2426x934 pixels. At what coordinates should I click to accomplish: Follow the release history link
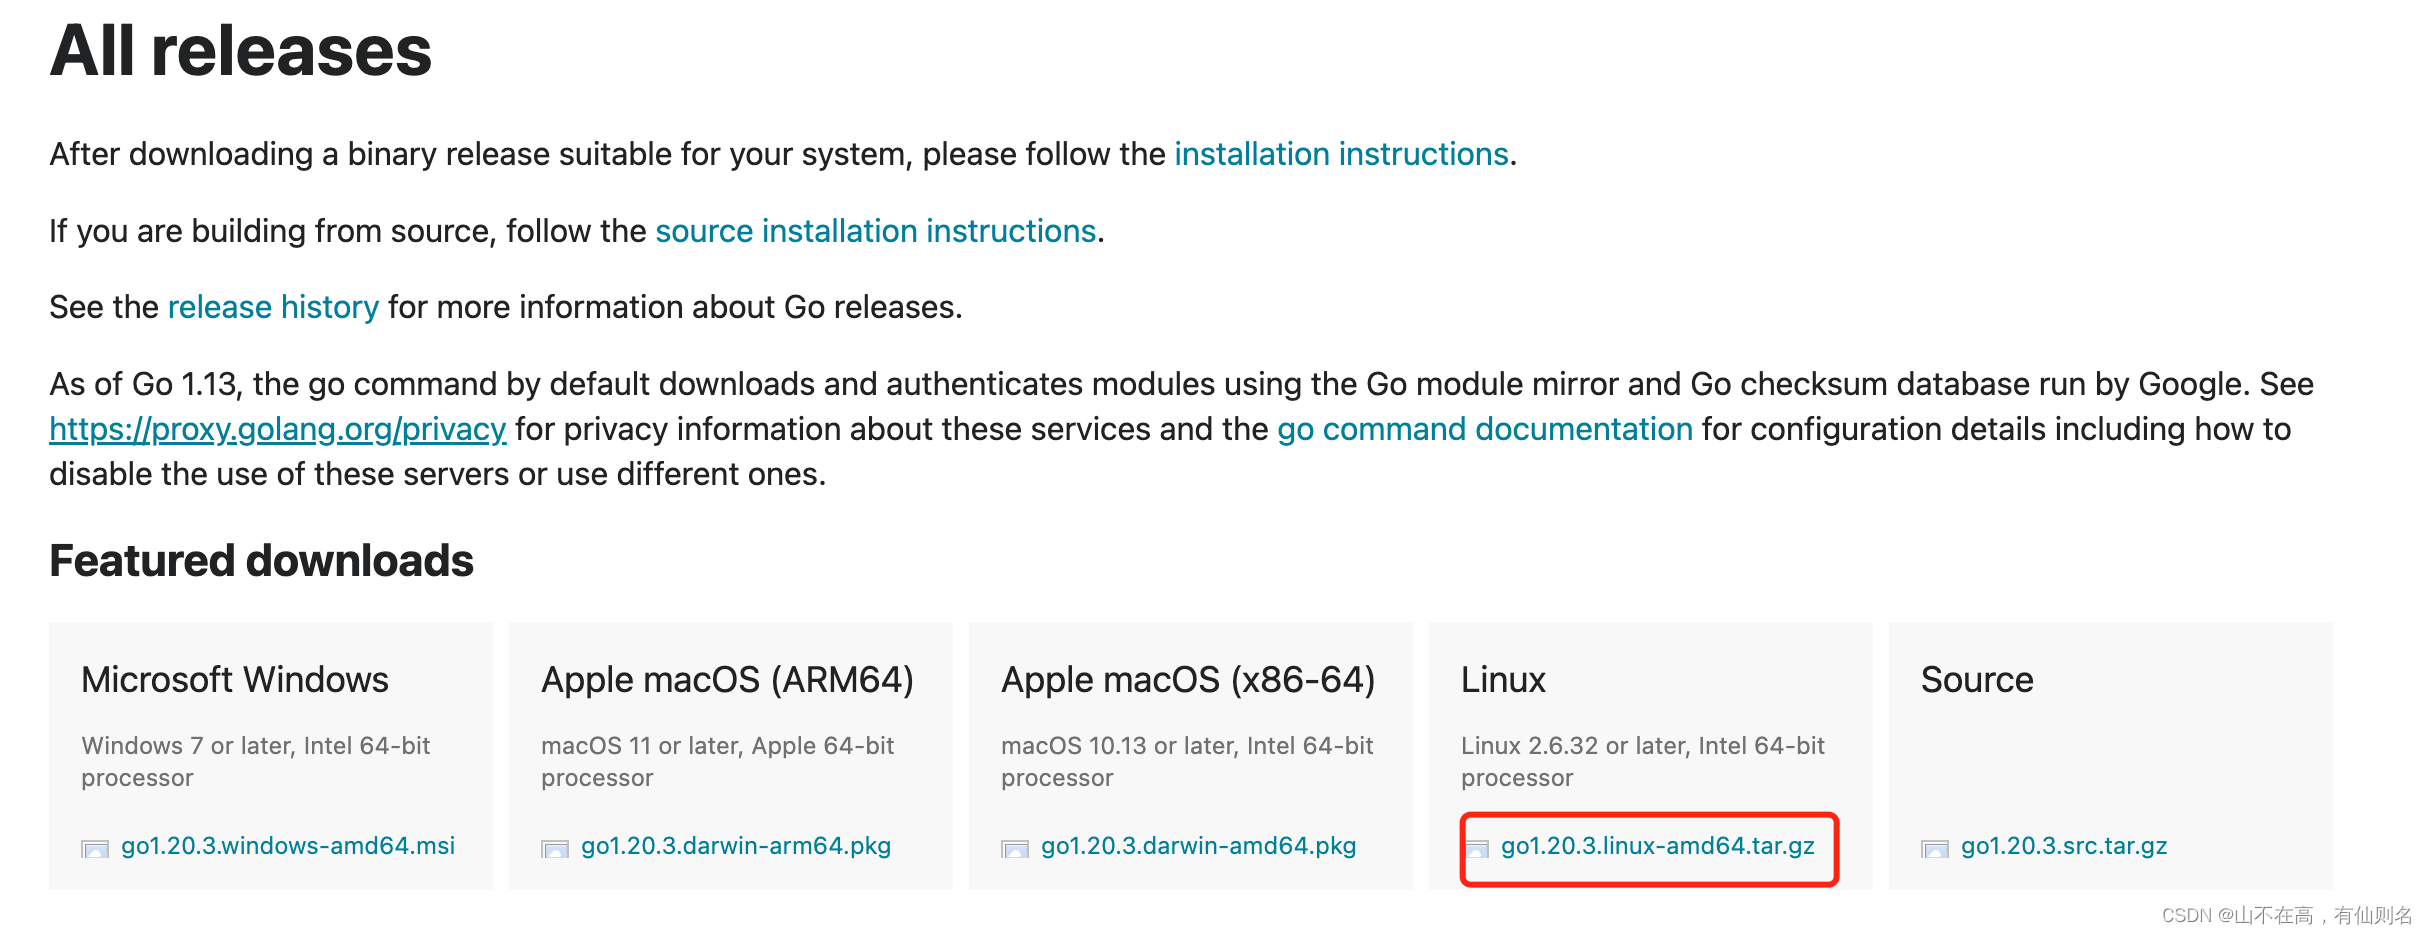point(273,307)
